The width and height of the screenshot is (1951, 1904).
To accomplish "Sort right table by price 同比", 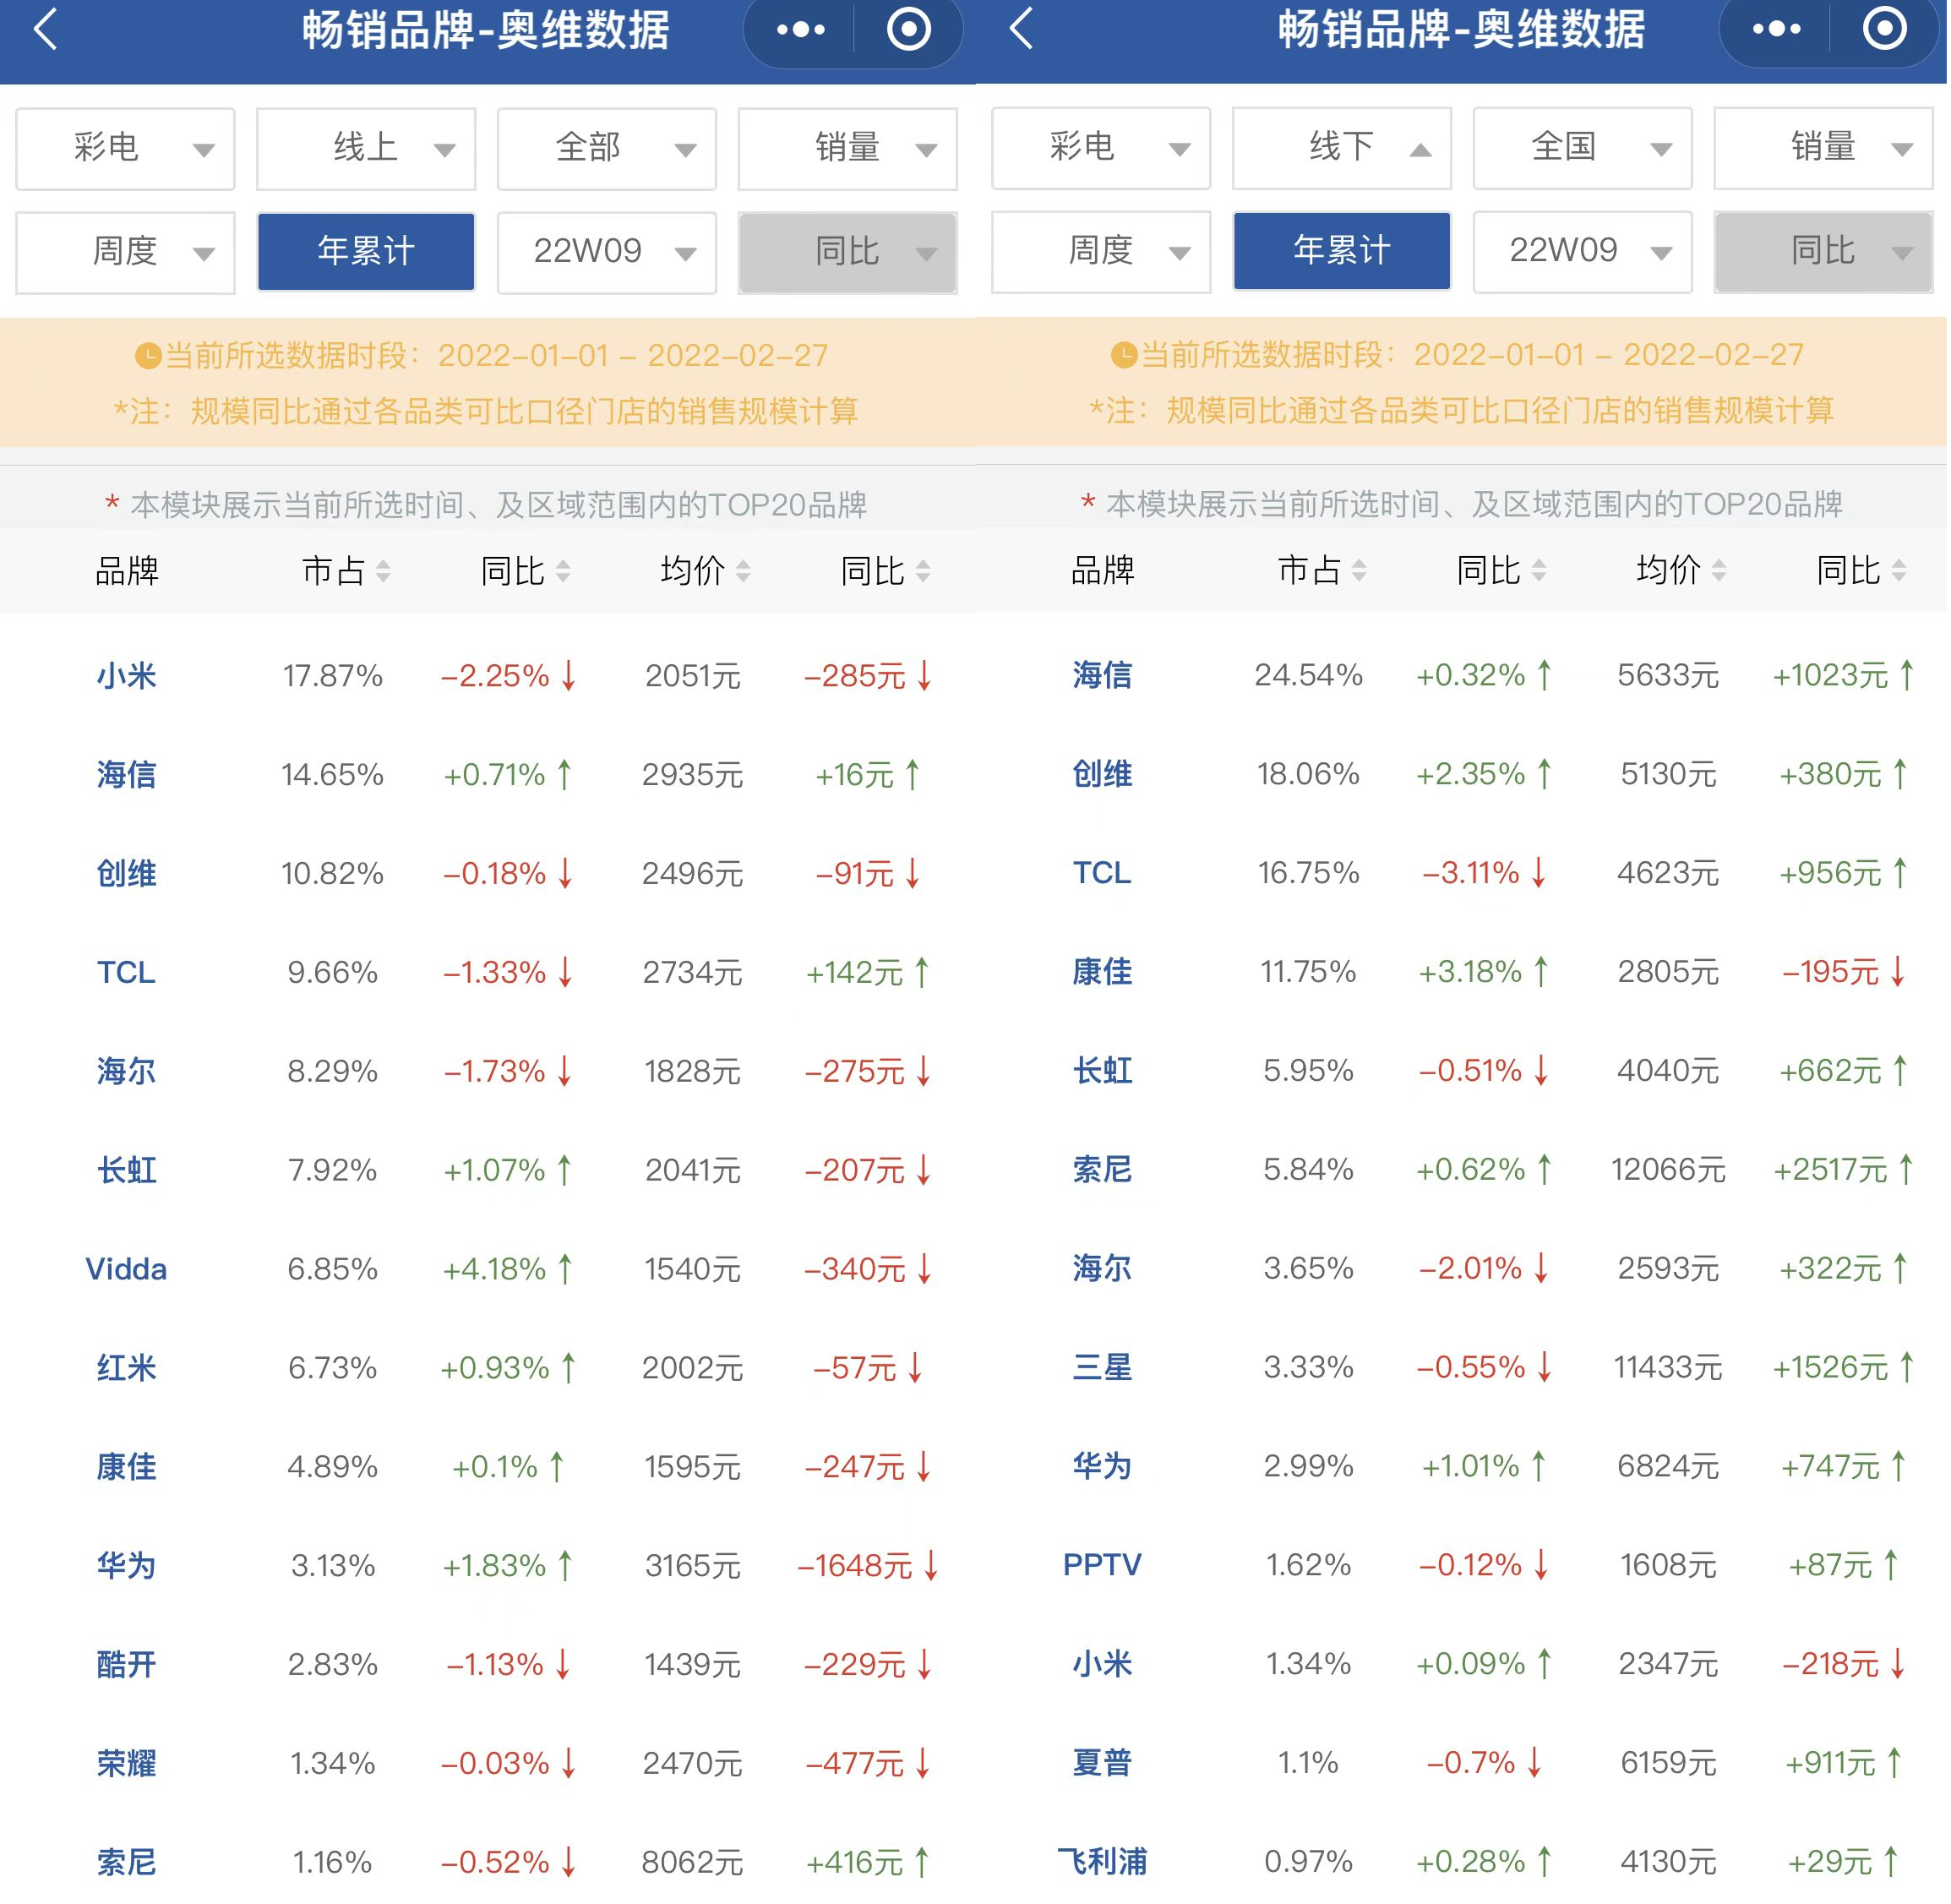I will [x=1862, y=571].
